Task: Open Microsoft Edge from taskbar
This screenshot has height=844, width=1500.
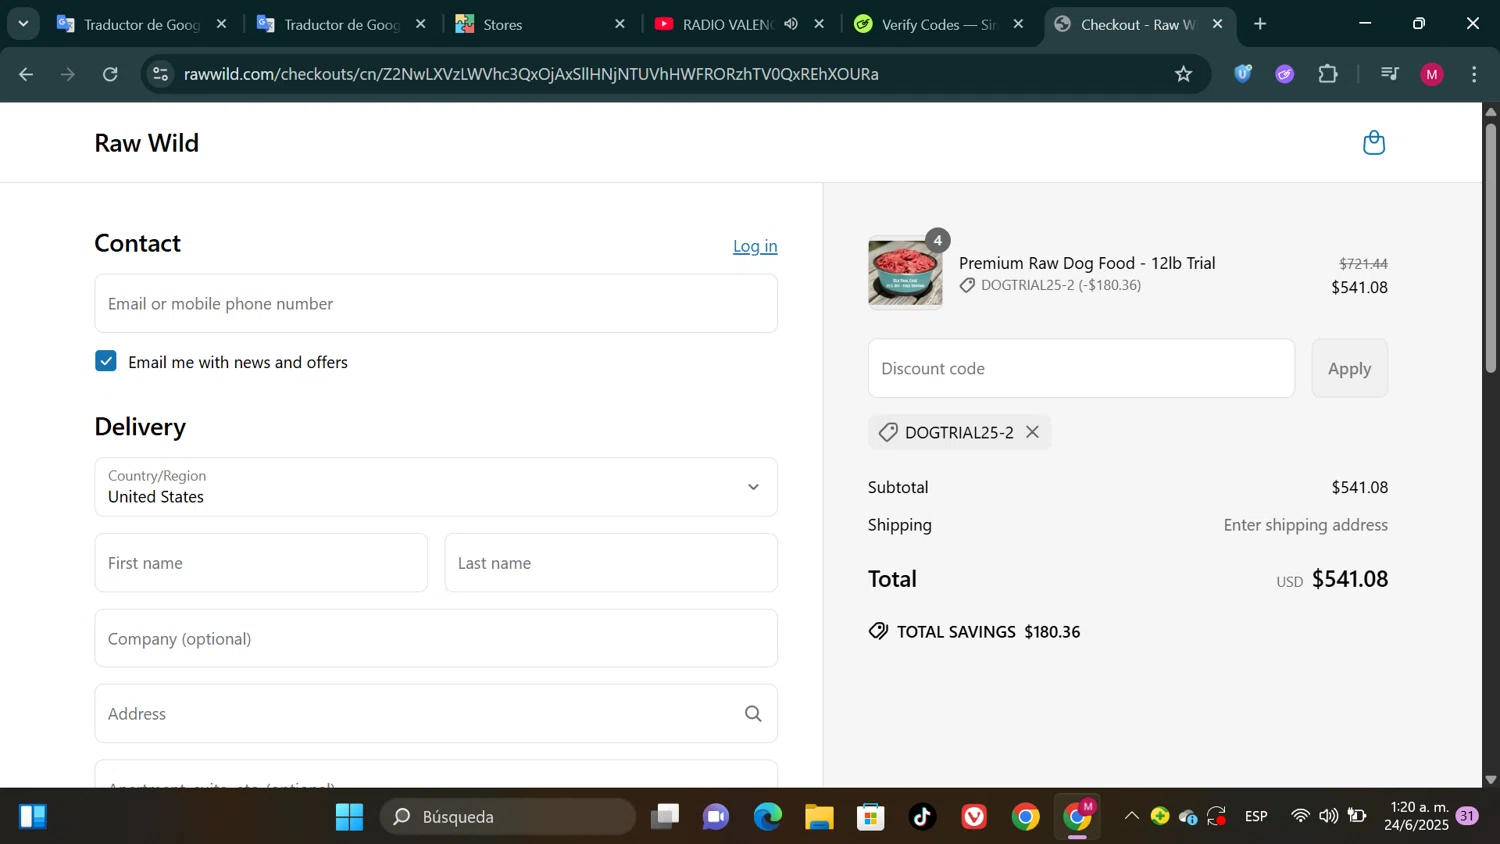Action: pos(768,817)
